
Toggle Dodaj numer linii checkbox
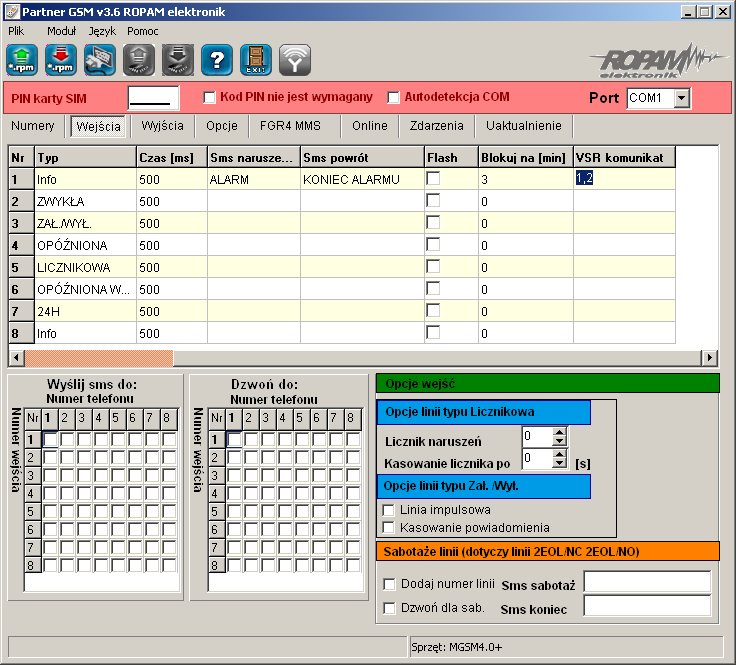coord(389,584)
